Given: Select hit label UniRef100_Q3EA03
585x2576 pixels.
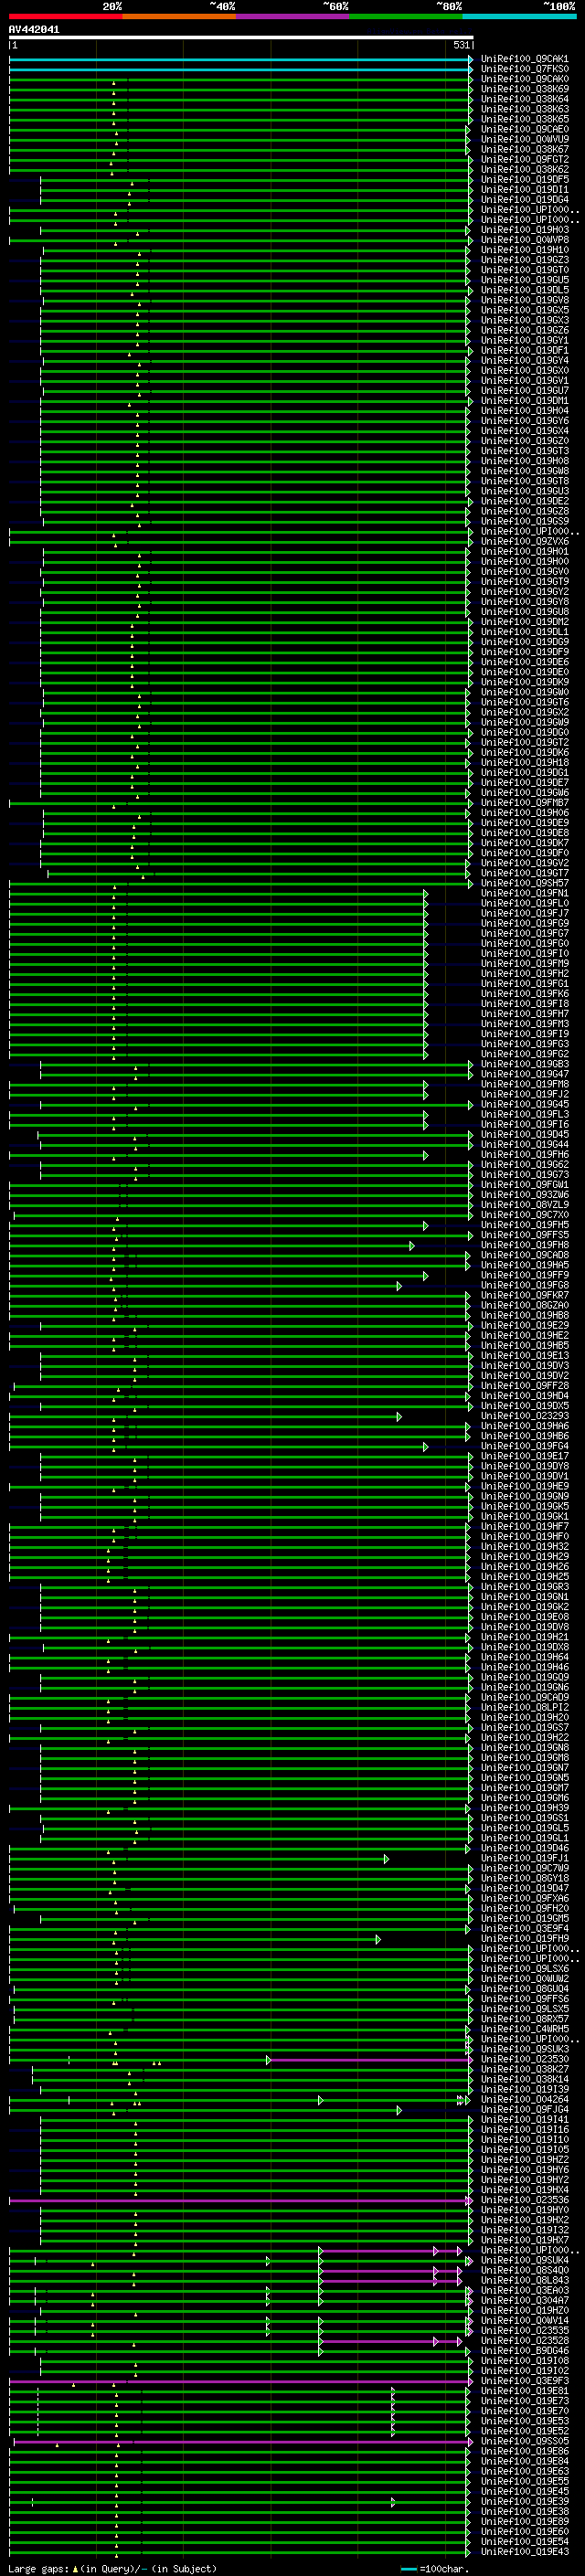Looking at the screenshot, I should click(x=525, y=2291).
